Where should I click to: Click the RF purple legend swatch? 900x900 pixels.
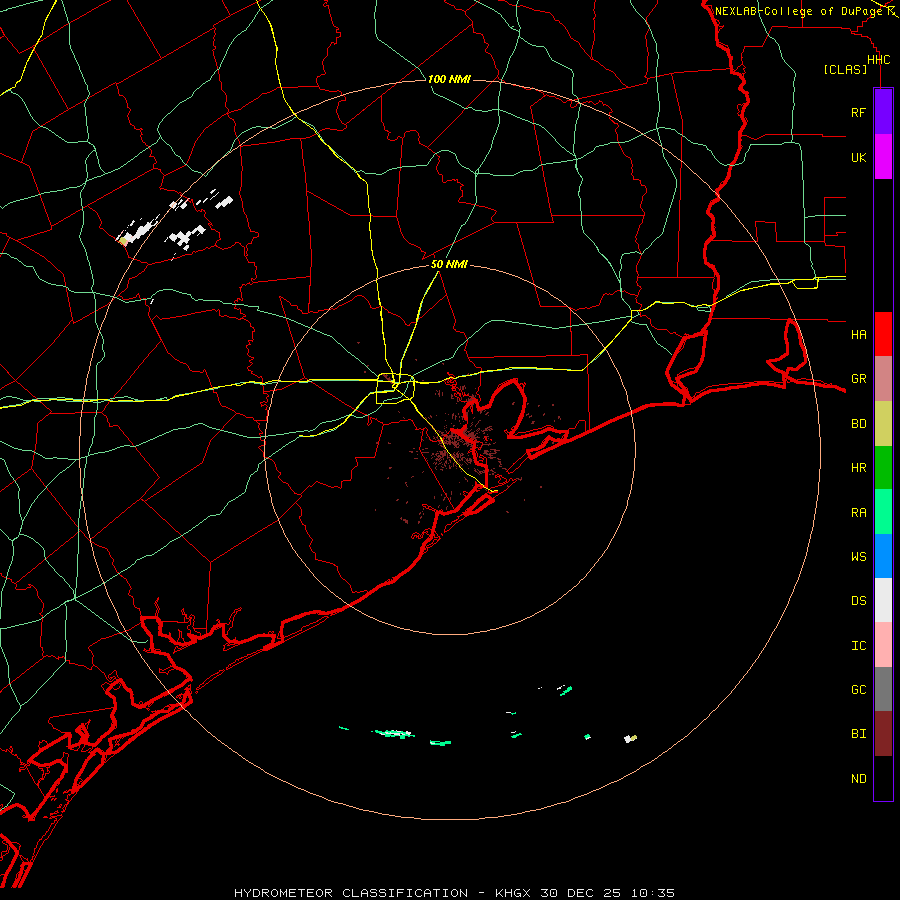(883, 112)
